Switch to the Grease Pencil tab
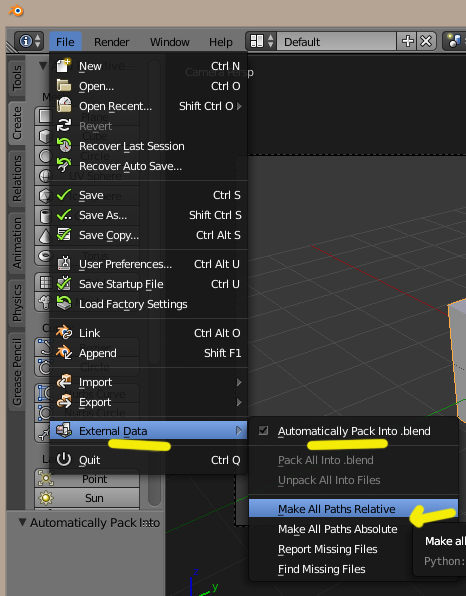The width and height of the screenshot is (466, 596). [x=17, y=372]
